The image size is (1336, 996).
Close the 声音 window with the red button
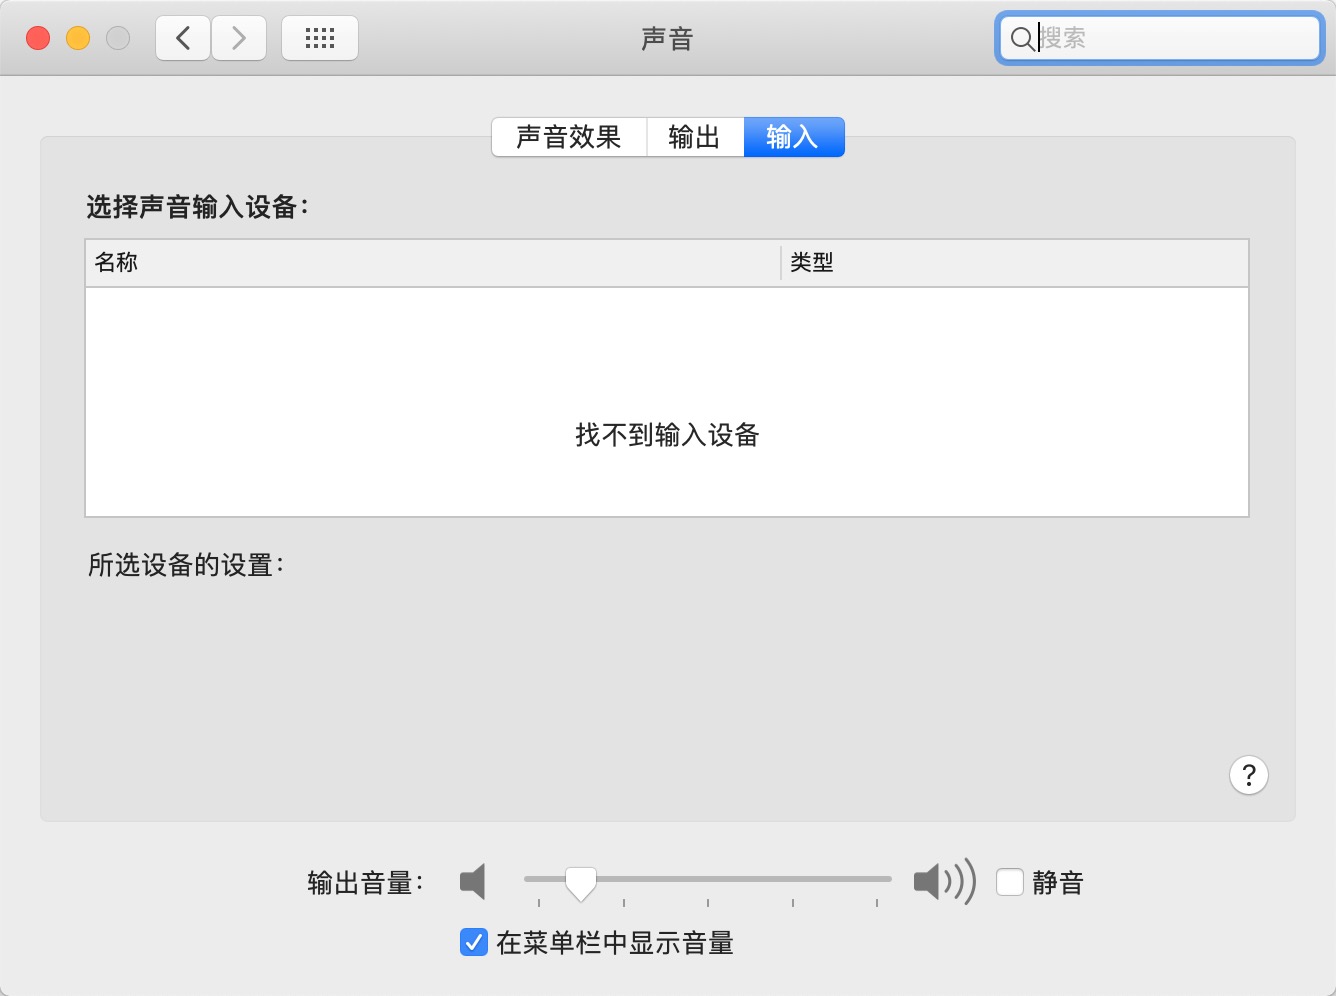(x=38, y=39)
